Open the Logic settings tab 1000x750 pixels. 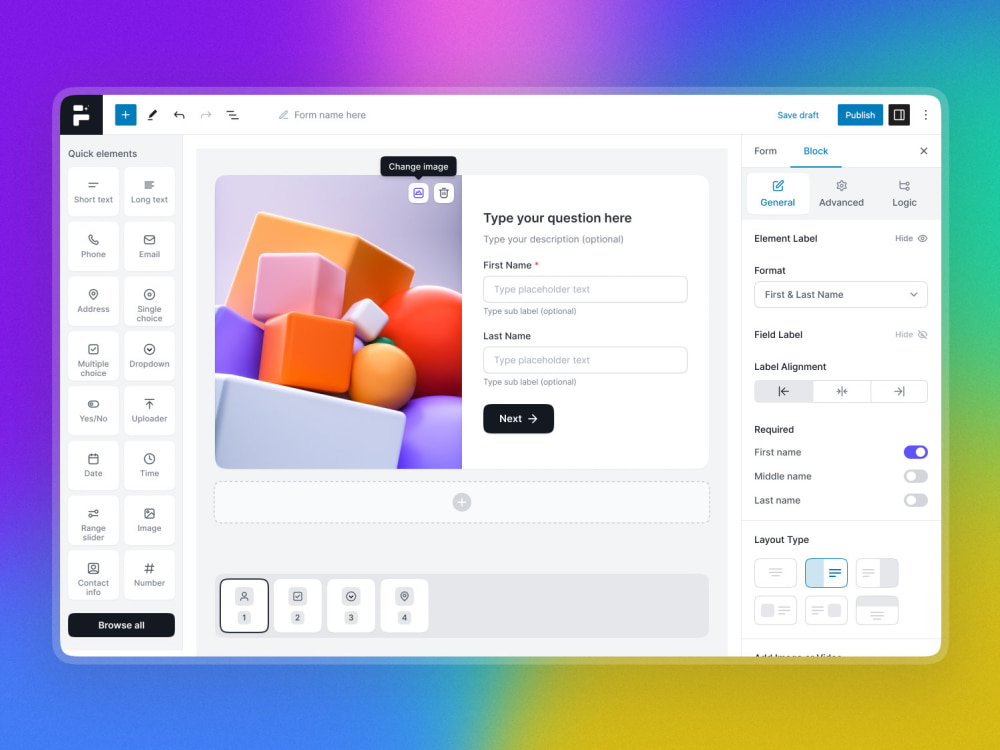(x=904, y=193)
